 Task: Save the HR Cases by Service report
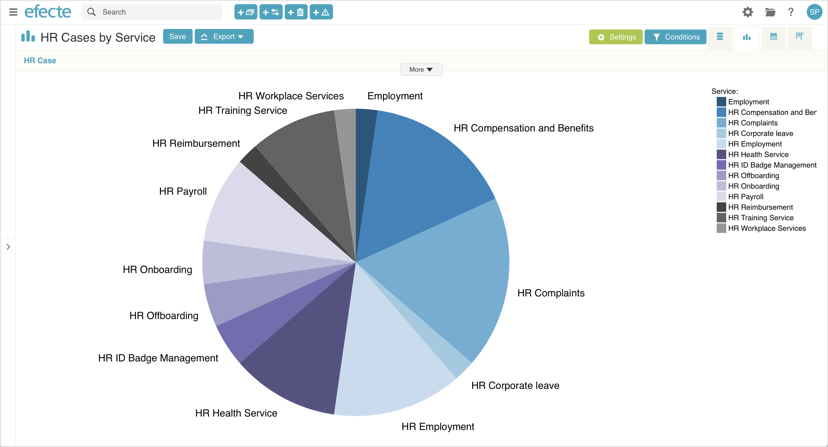177,36
